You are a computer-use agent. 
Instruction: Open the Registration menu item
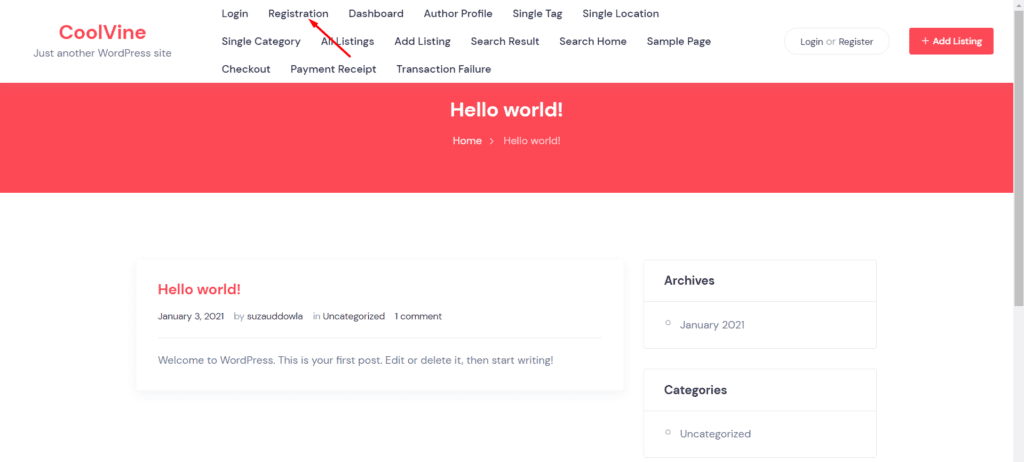point(298,14)
